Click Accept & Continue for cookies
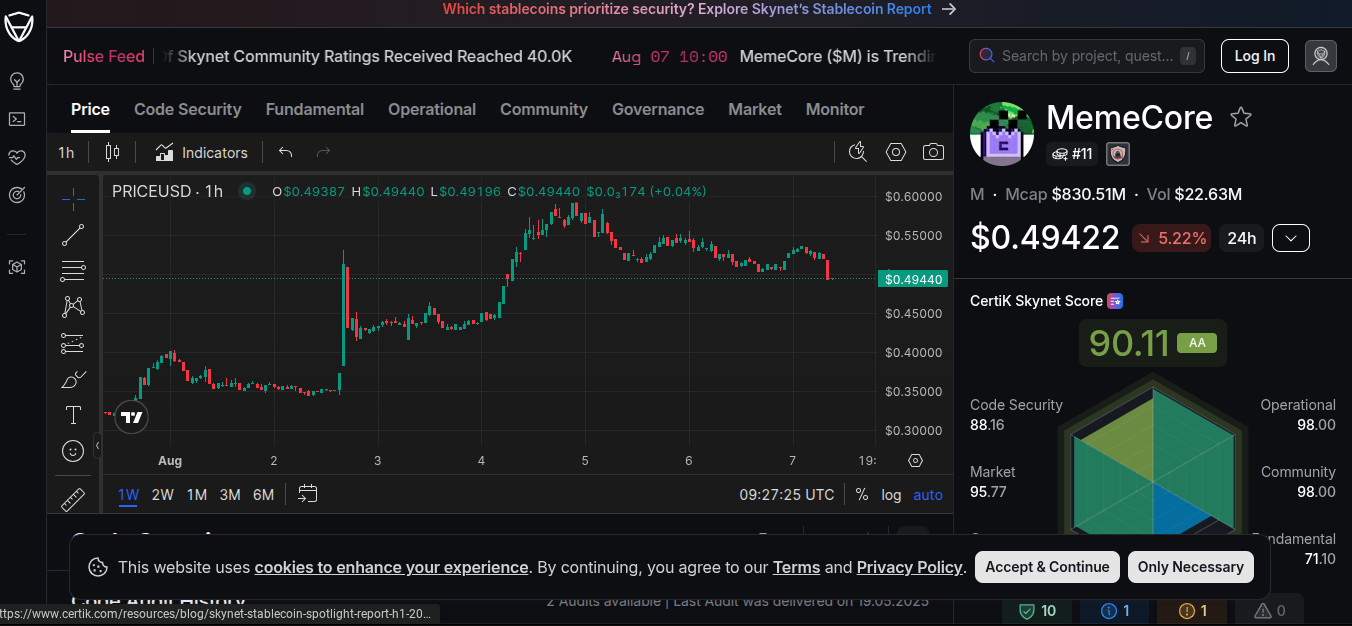Viewport: 1352px width, 626px height. 1047,567
